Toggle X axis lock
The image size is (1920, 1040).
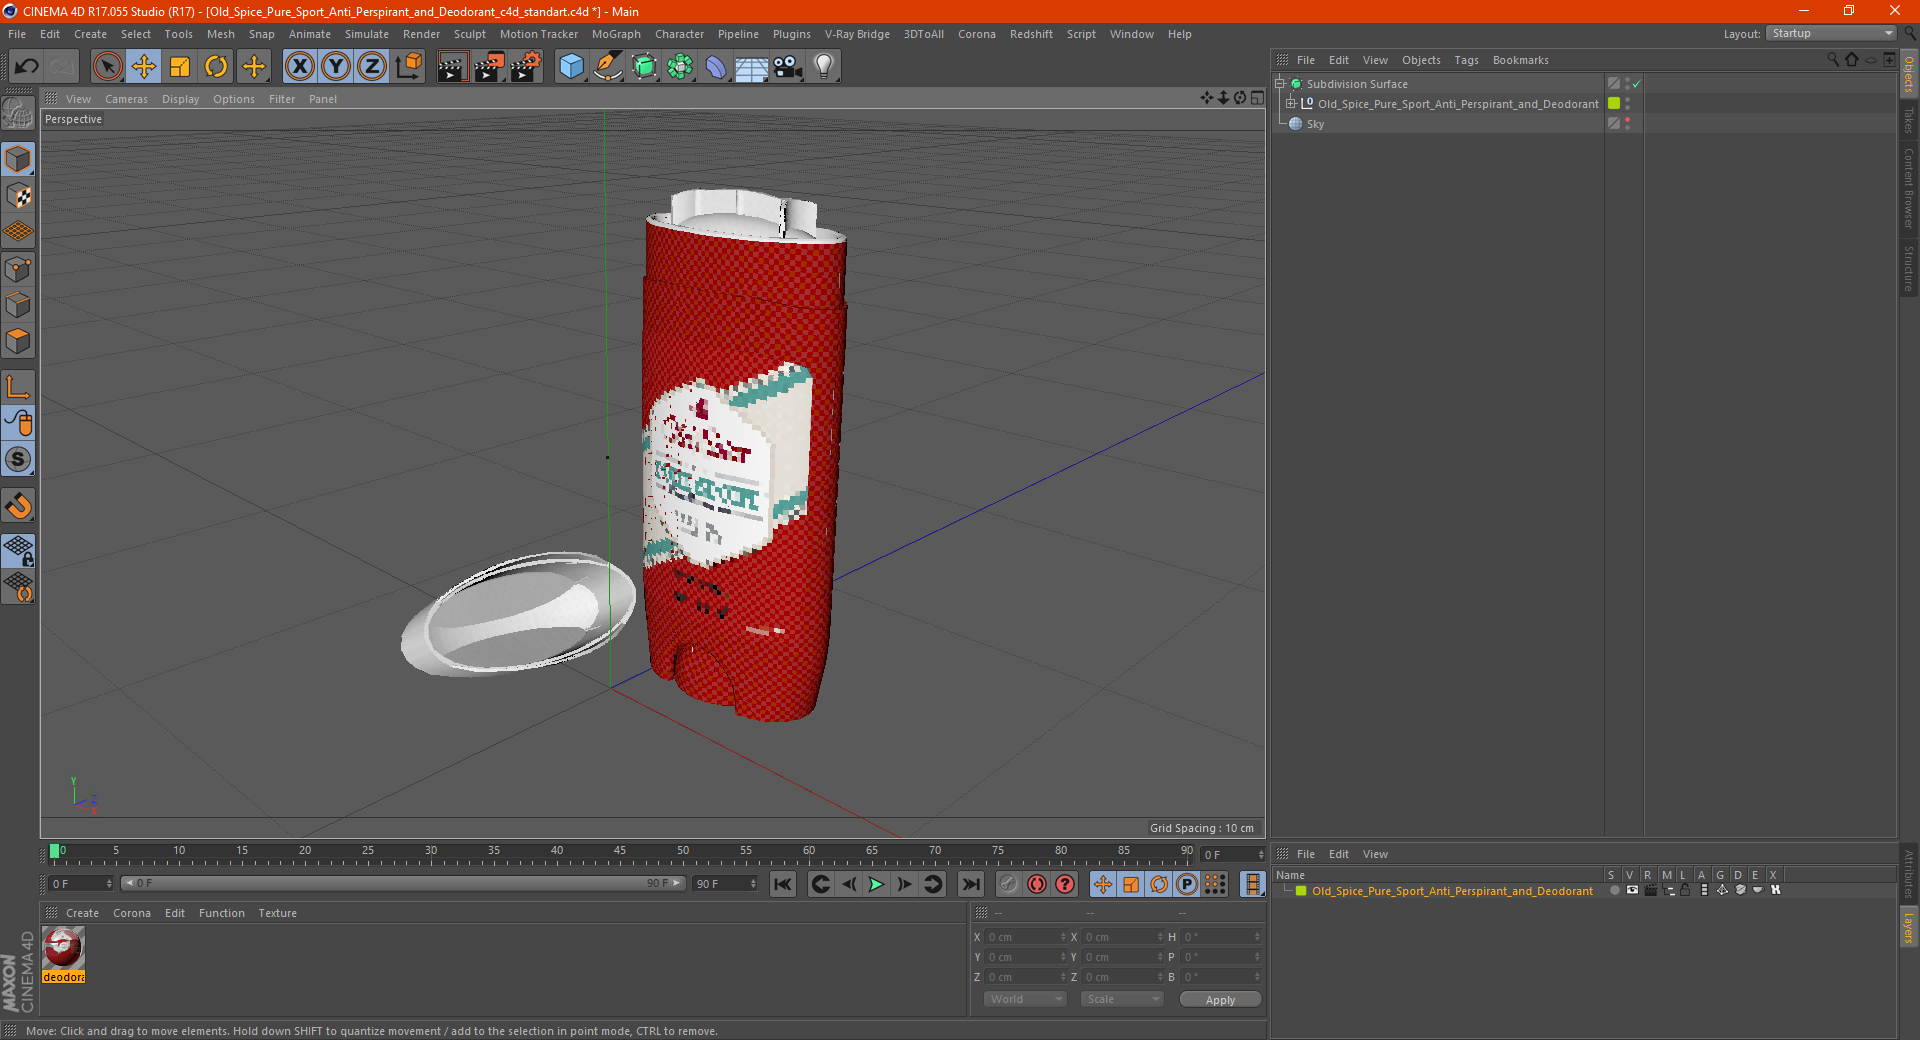pos(299,67)
